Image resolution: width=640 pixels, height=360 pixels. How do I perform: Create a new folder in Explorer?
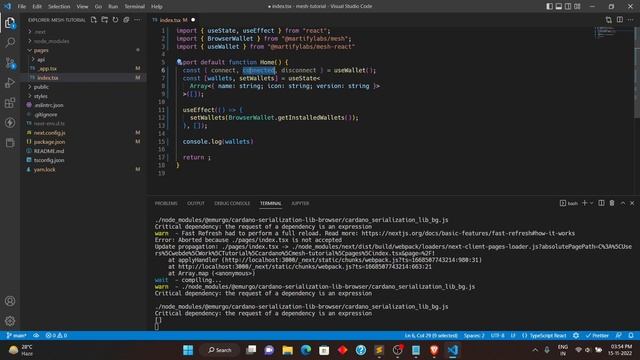point(105,20)
